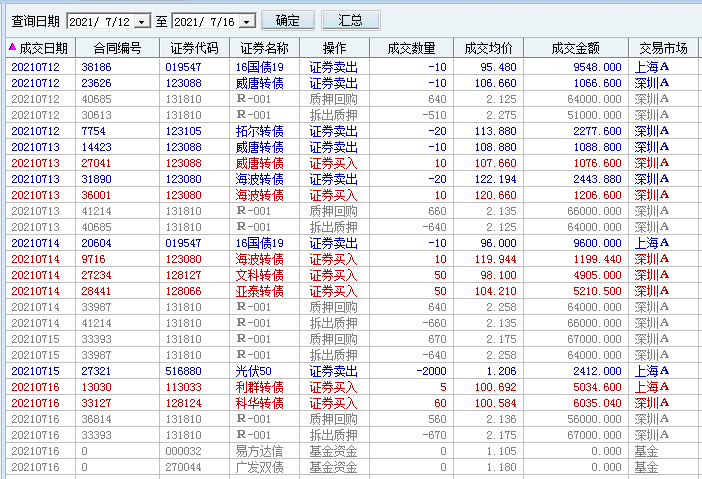Sort by 证券代码 column header
702x479 pixels.
194,48
